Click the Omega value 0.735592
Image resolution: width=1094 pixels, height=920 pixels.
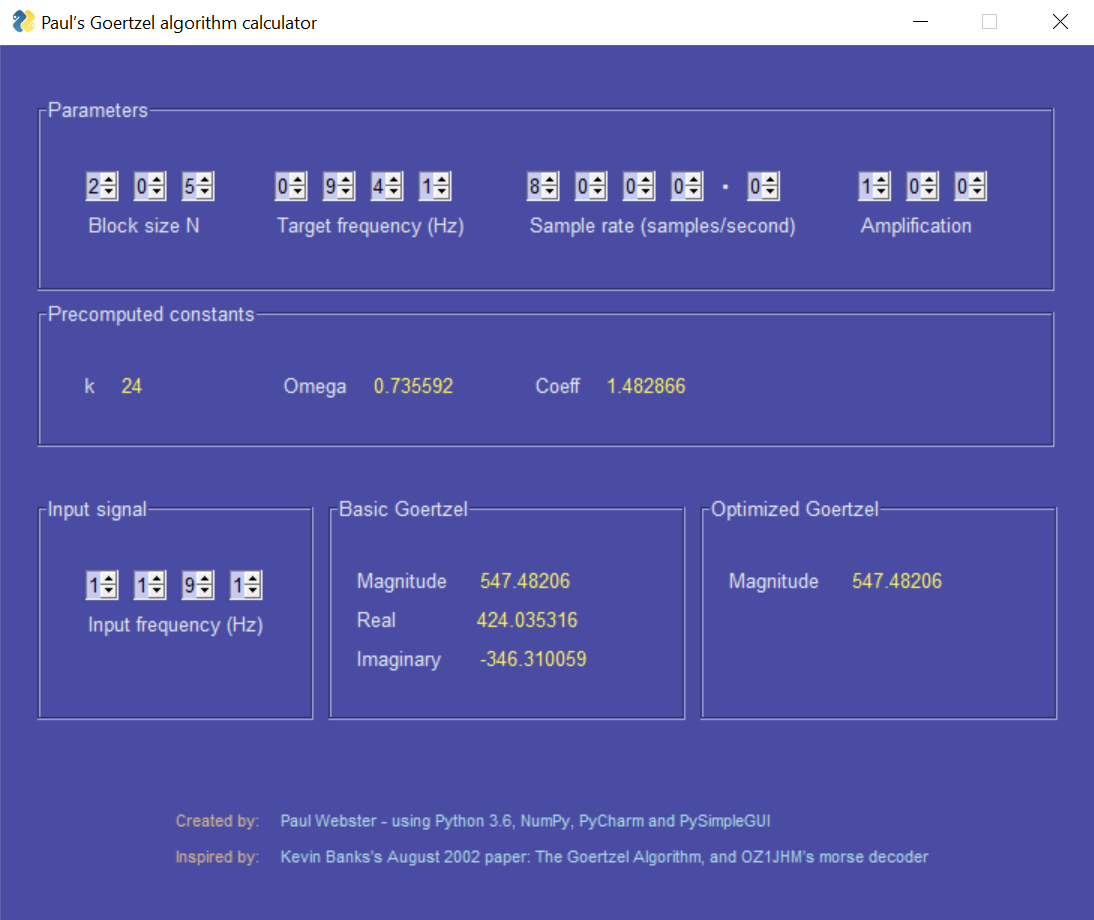pos(414,386)
